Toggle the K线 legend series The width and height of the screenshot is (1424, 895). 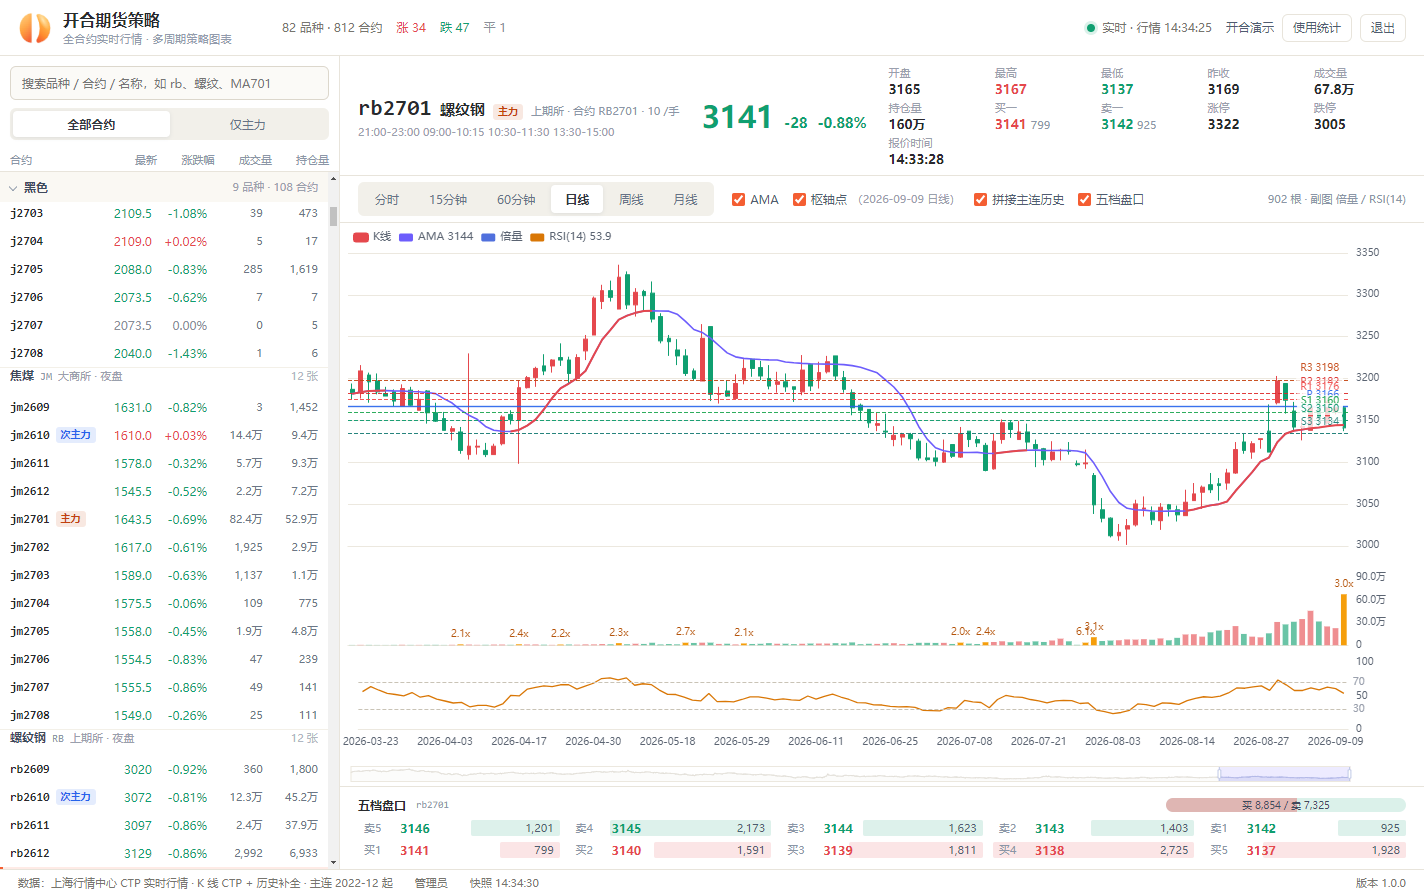coord(373,237)
